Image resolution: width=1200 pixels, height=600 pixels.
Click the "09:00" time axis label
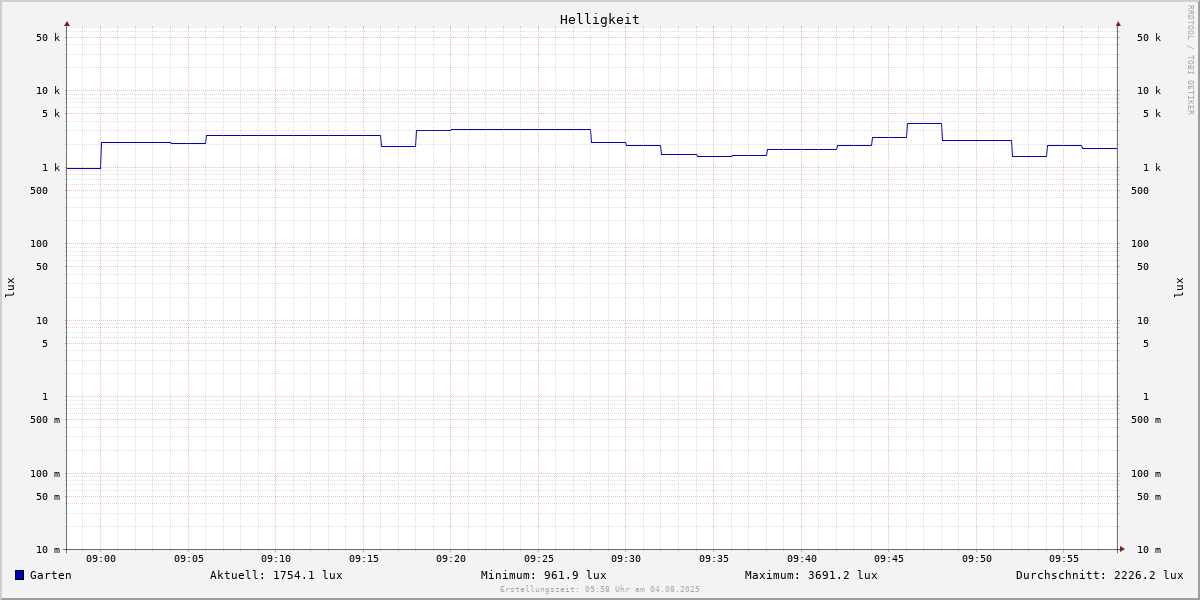point(101,559)
